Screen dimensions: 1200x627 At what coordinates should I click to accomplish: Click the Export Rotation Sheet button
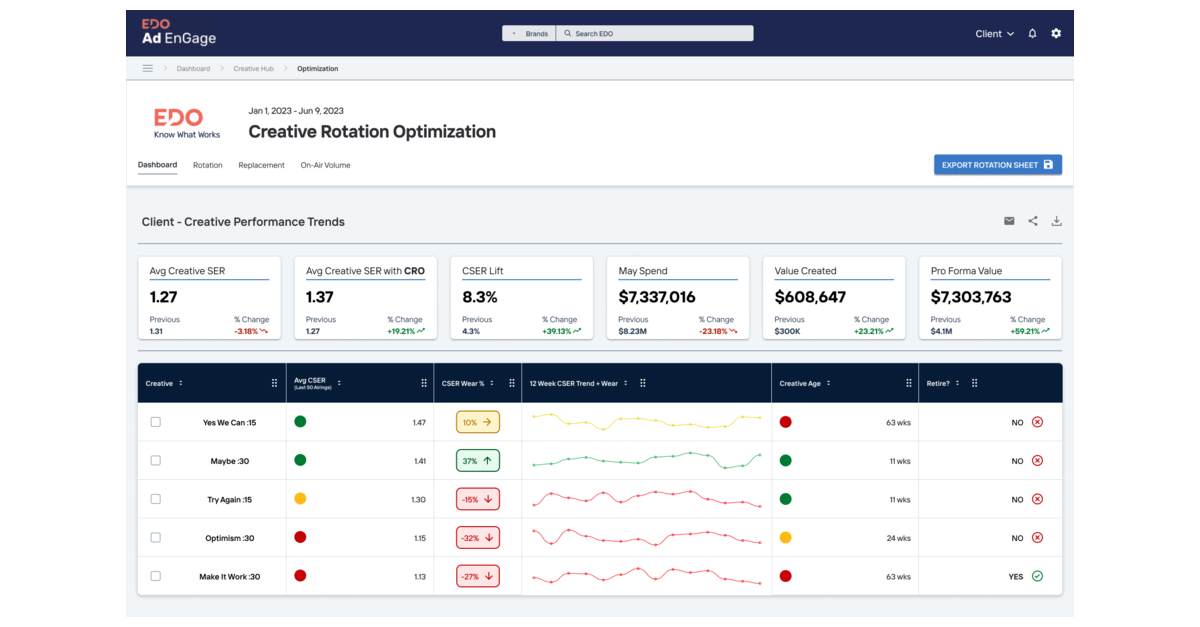[997, 164]
